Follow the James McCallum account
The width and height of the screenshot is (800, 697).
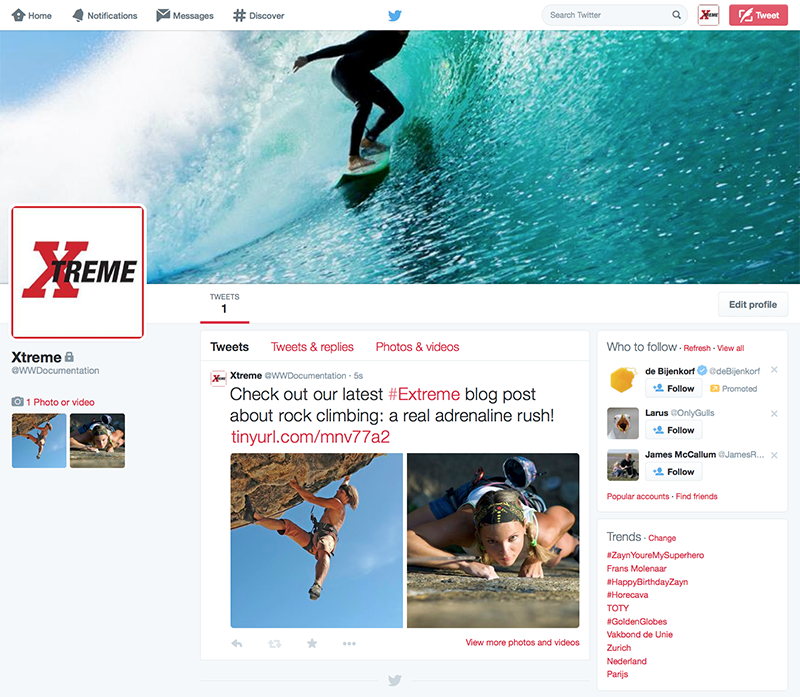673,472
